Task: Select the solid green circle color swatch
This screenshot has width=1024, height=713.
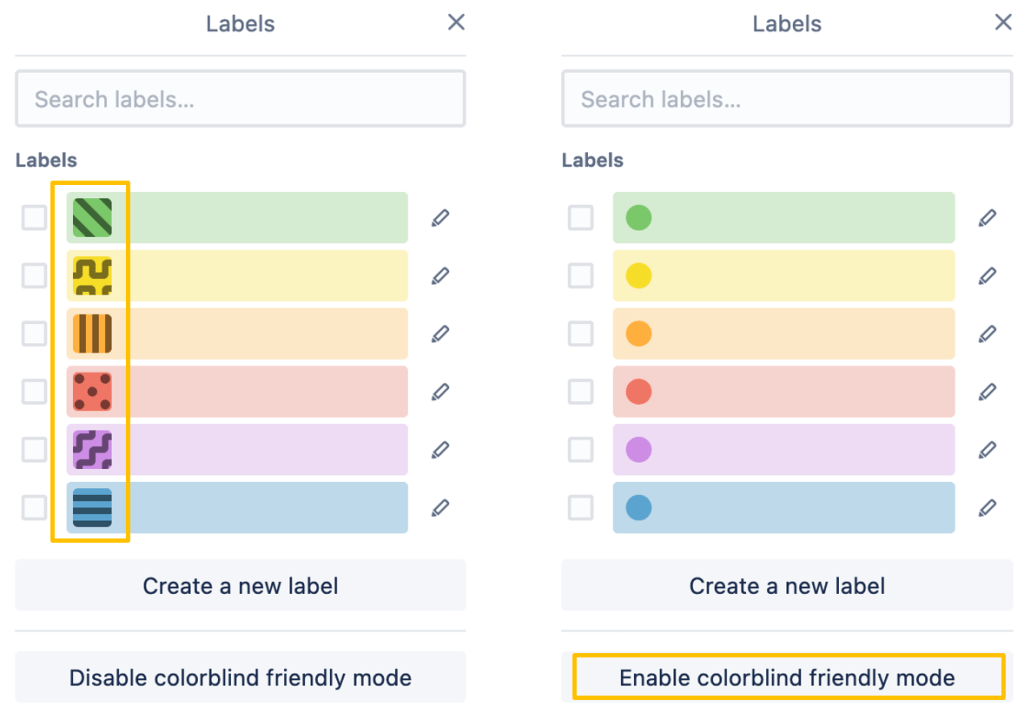Action: (638, 217)
